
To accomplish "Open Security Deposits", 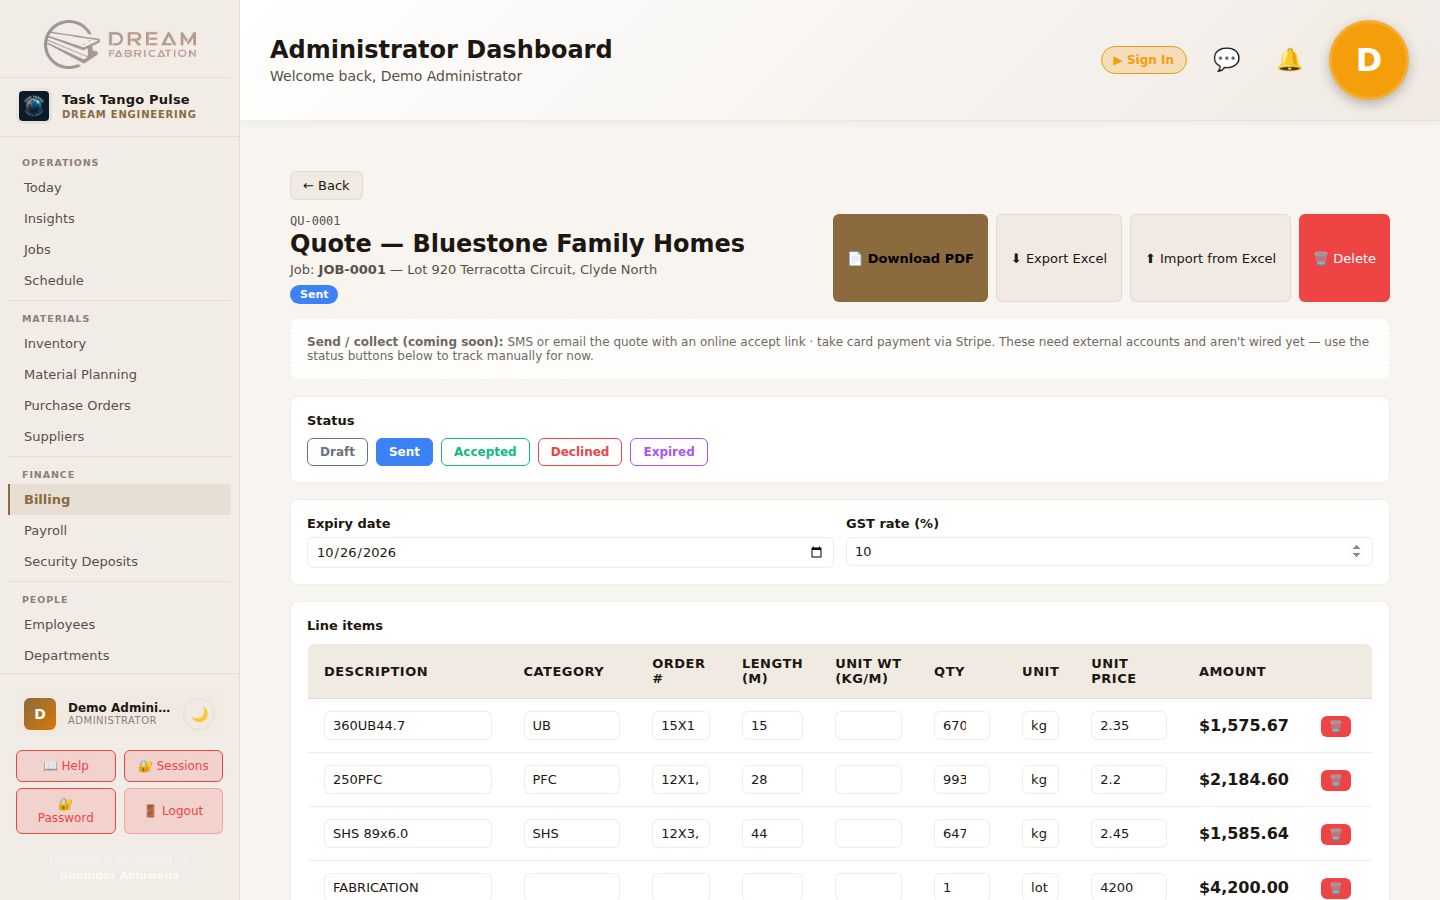I will (x=119, y=561).
